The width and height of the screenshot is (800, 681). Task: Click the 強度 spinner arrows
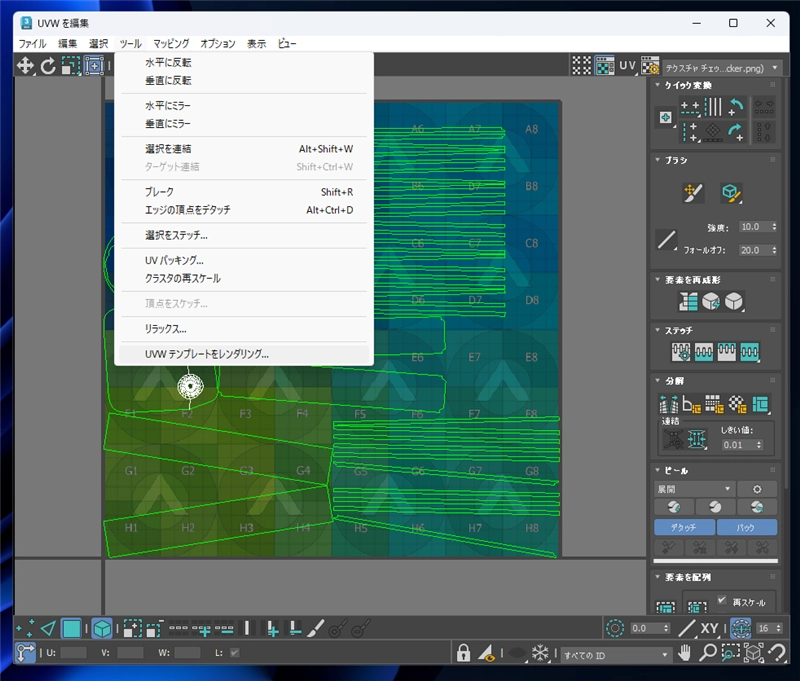[x=772, y=227]
